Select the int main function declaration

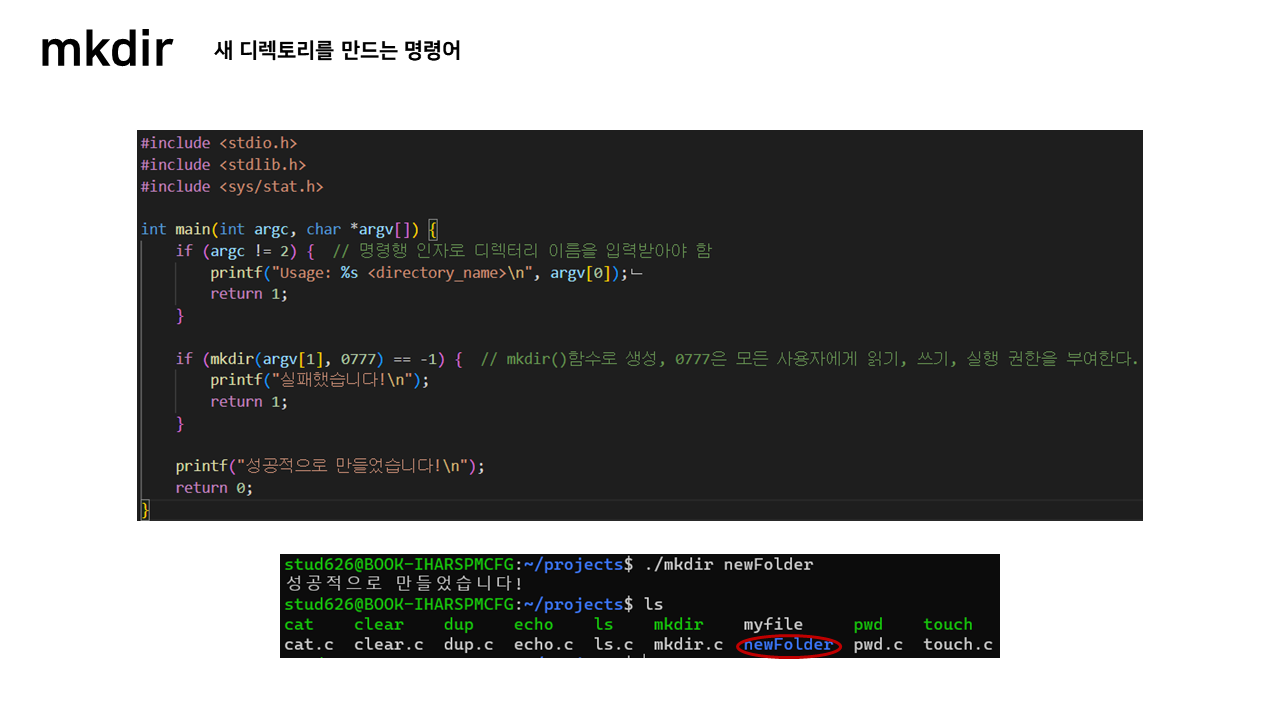click(x=285, y=228)
